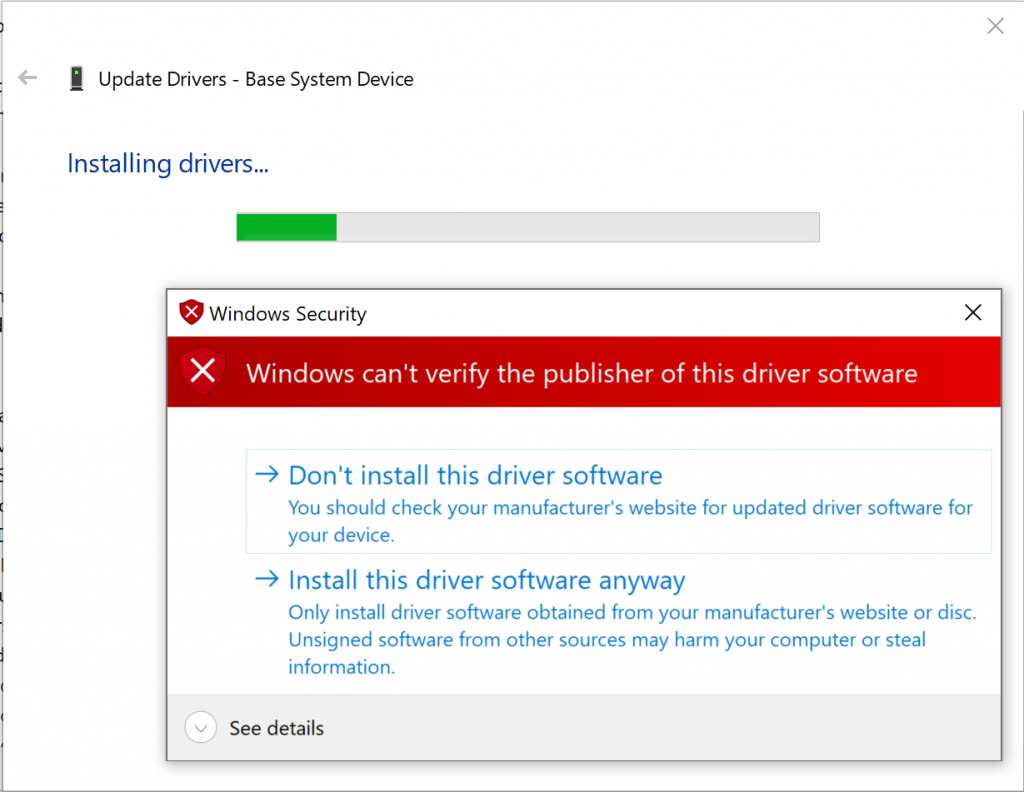Select the publisher verification warning message text
The width and height of the screenshot is (1024, 792).
(582, 372)
